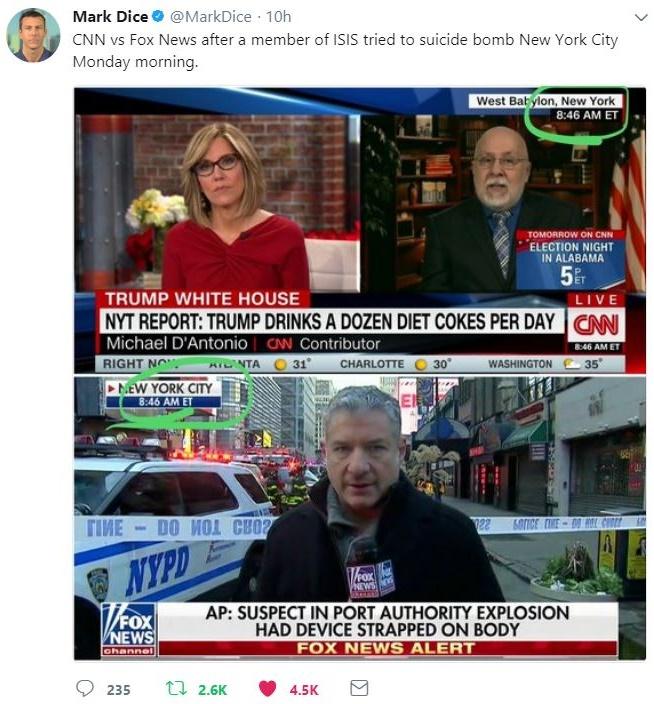Click the Mark Dice display name
The height and width of the screenshot is (704, 654).
tap(110, 17)
